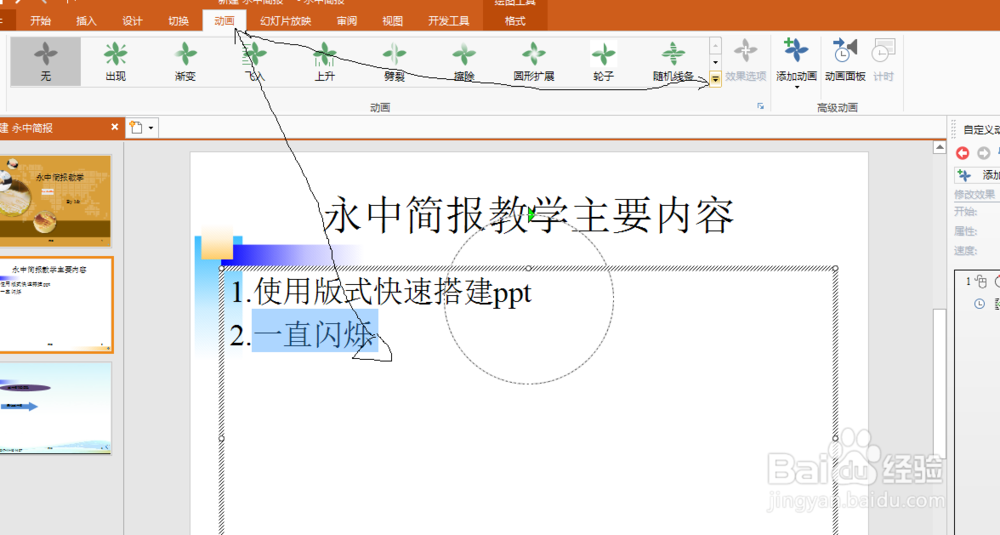This screenshot has width=1000, height=535.
Task: Click the new document icon beside the document tab
Action: pos(136,128)
